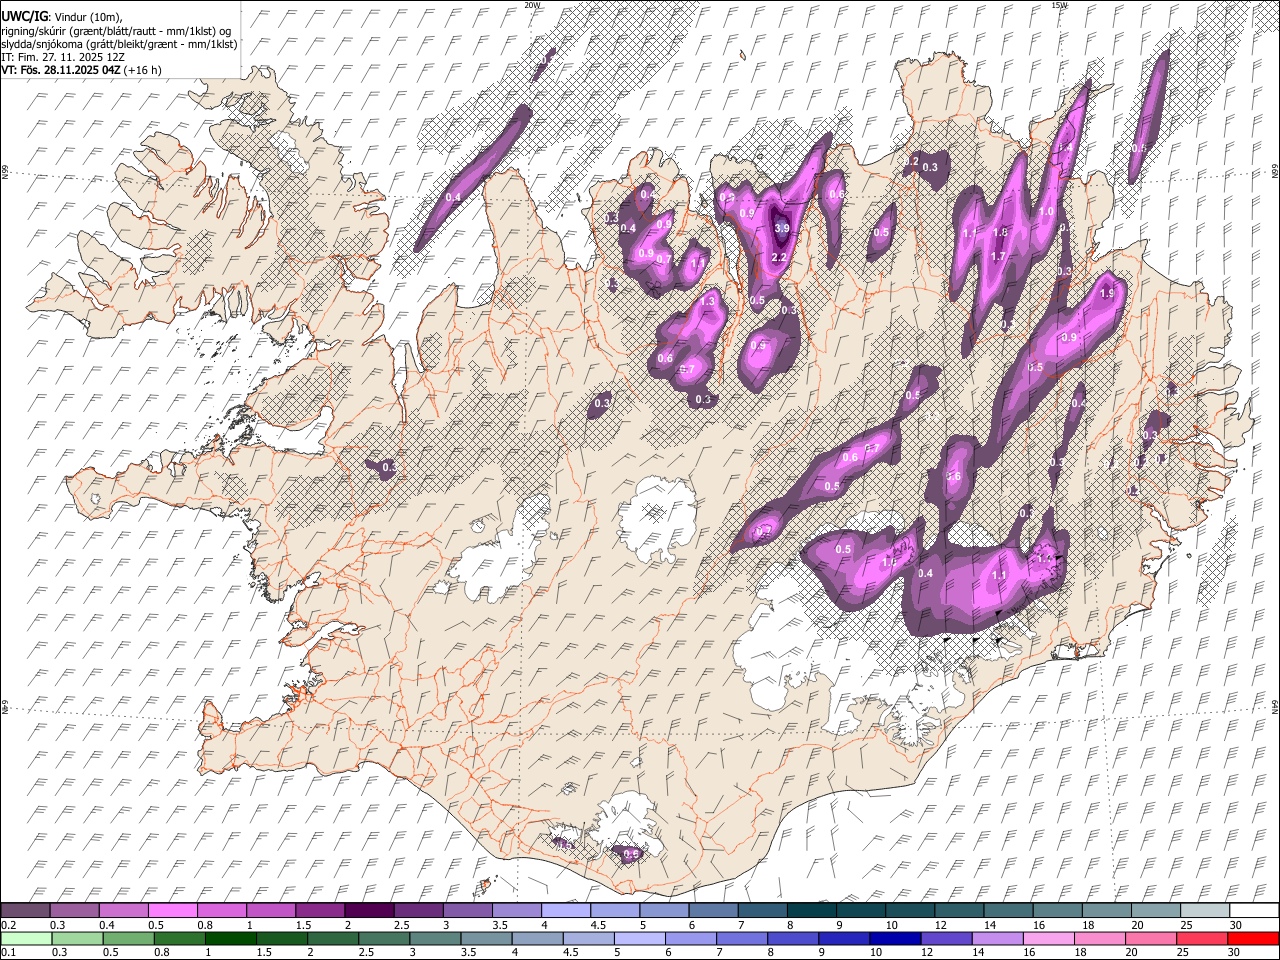1280x960 pixels.
Task: Click the "3.9" snowfall value on the map
Action: click(x=782, y=228)
